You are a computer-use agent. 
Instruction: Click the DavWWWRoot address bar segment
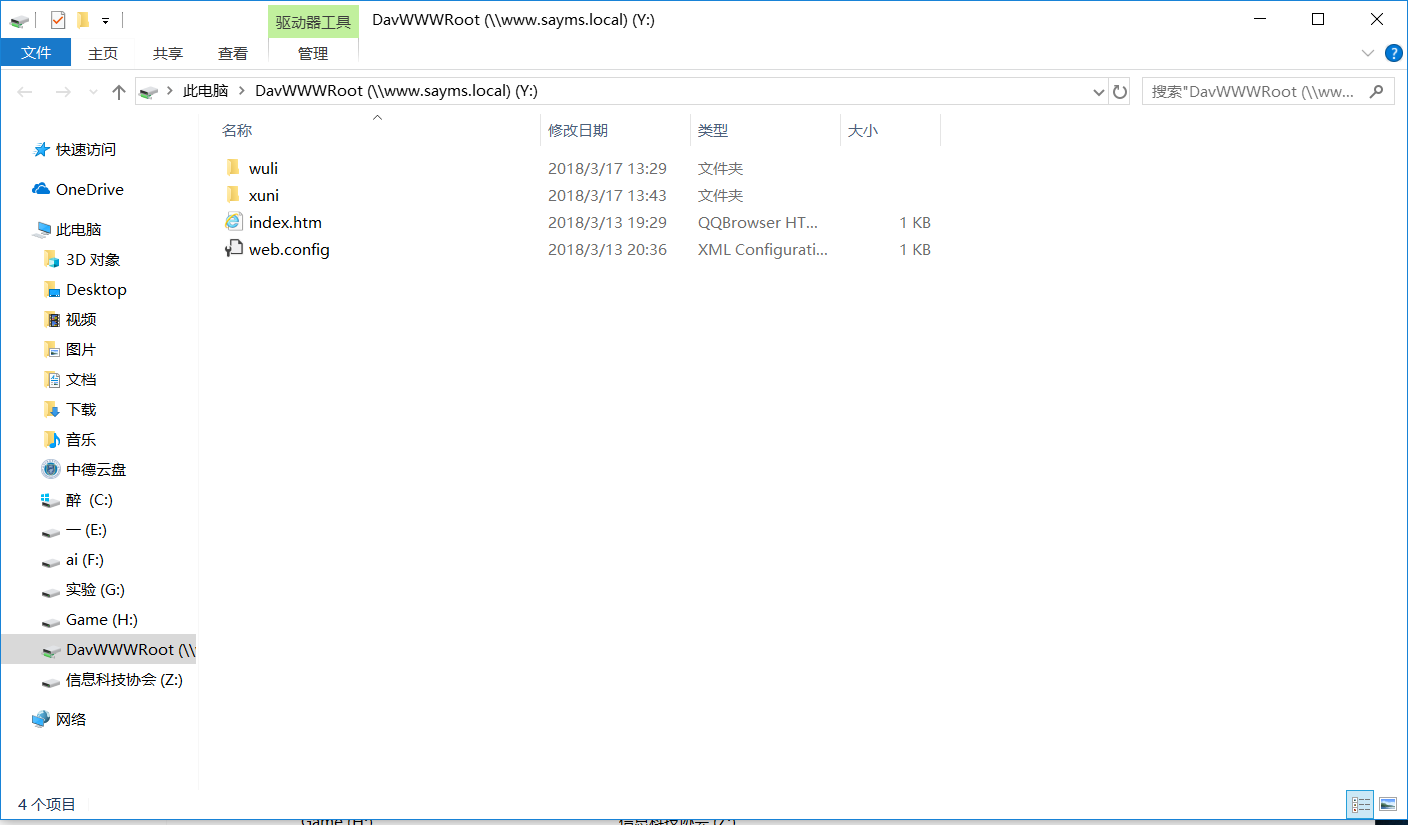coord(397,91)
